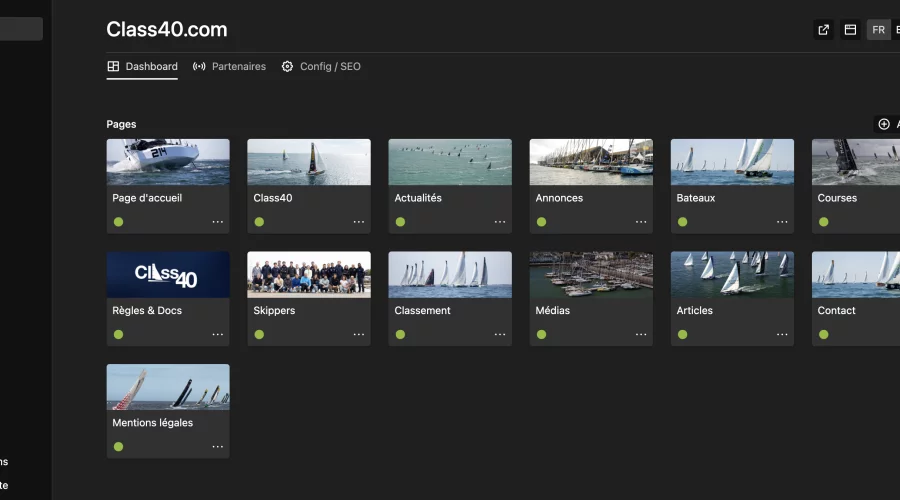Toggle published status of Contact page
The image size is (900, 500).
click(824, 335)
